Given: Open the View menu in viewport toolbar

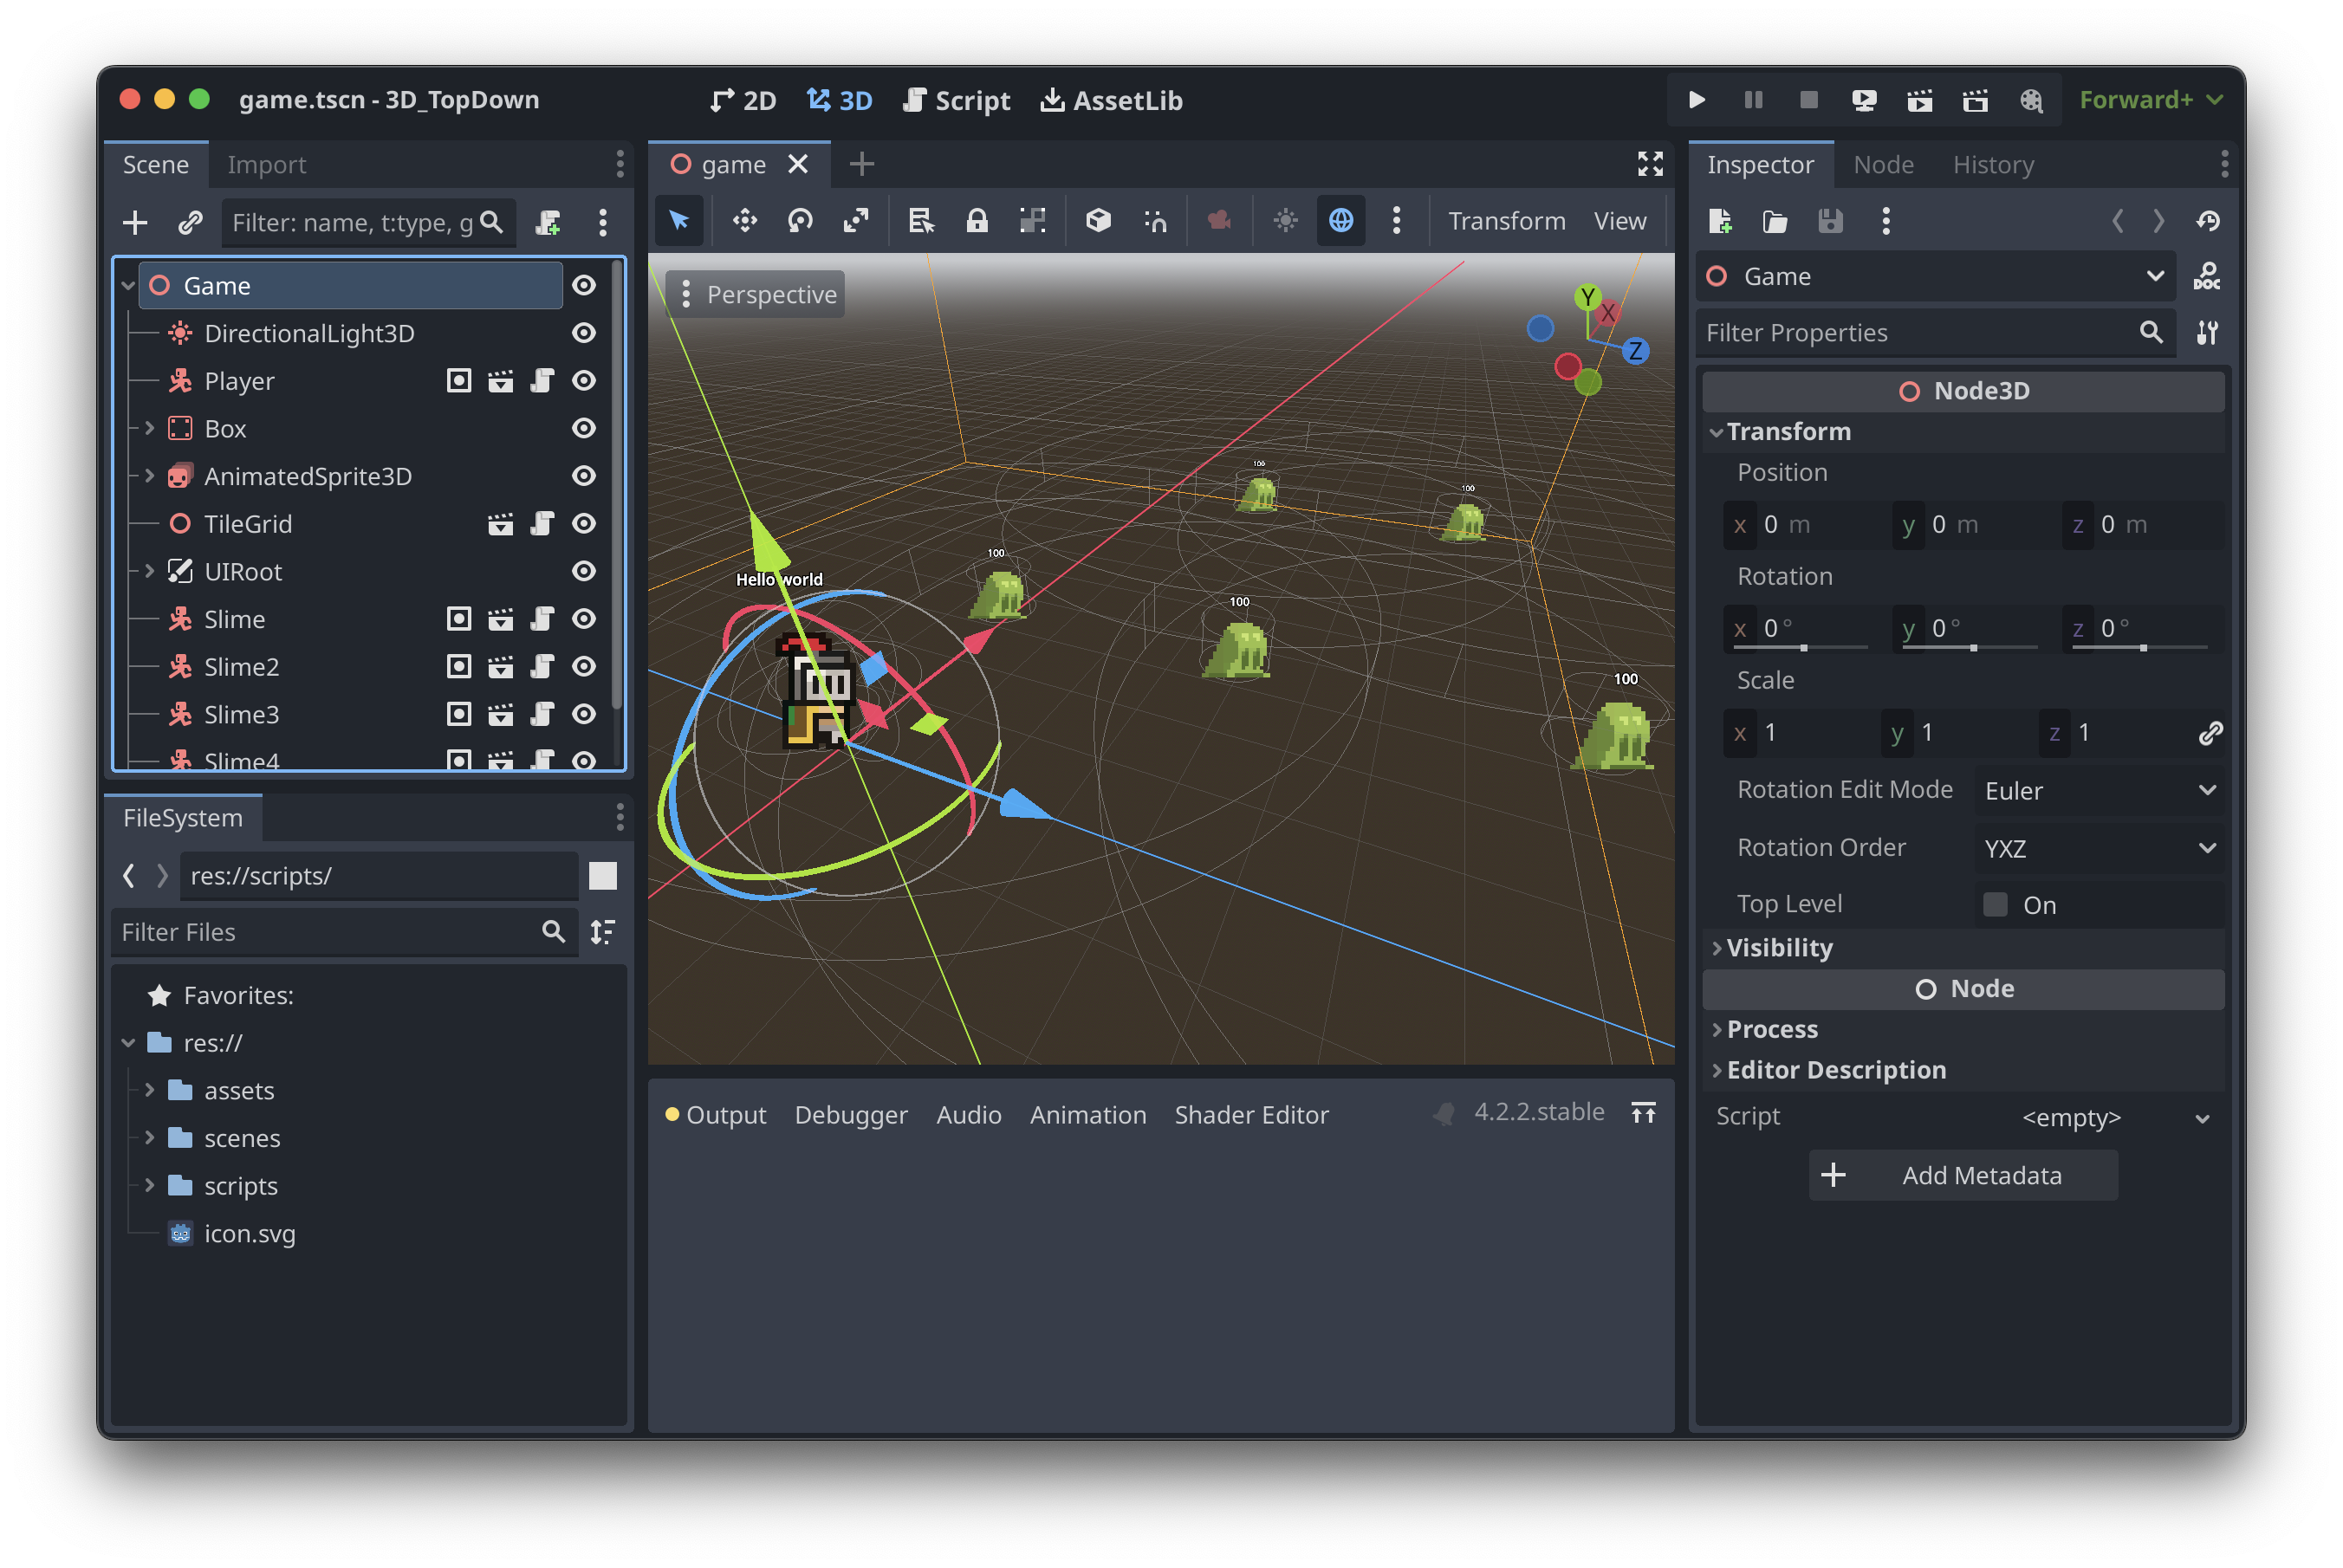Looking at the screenshot, I should point(1619,221).
